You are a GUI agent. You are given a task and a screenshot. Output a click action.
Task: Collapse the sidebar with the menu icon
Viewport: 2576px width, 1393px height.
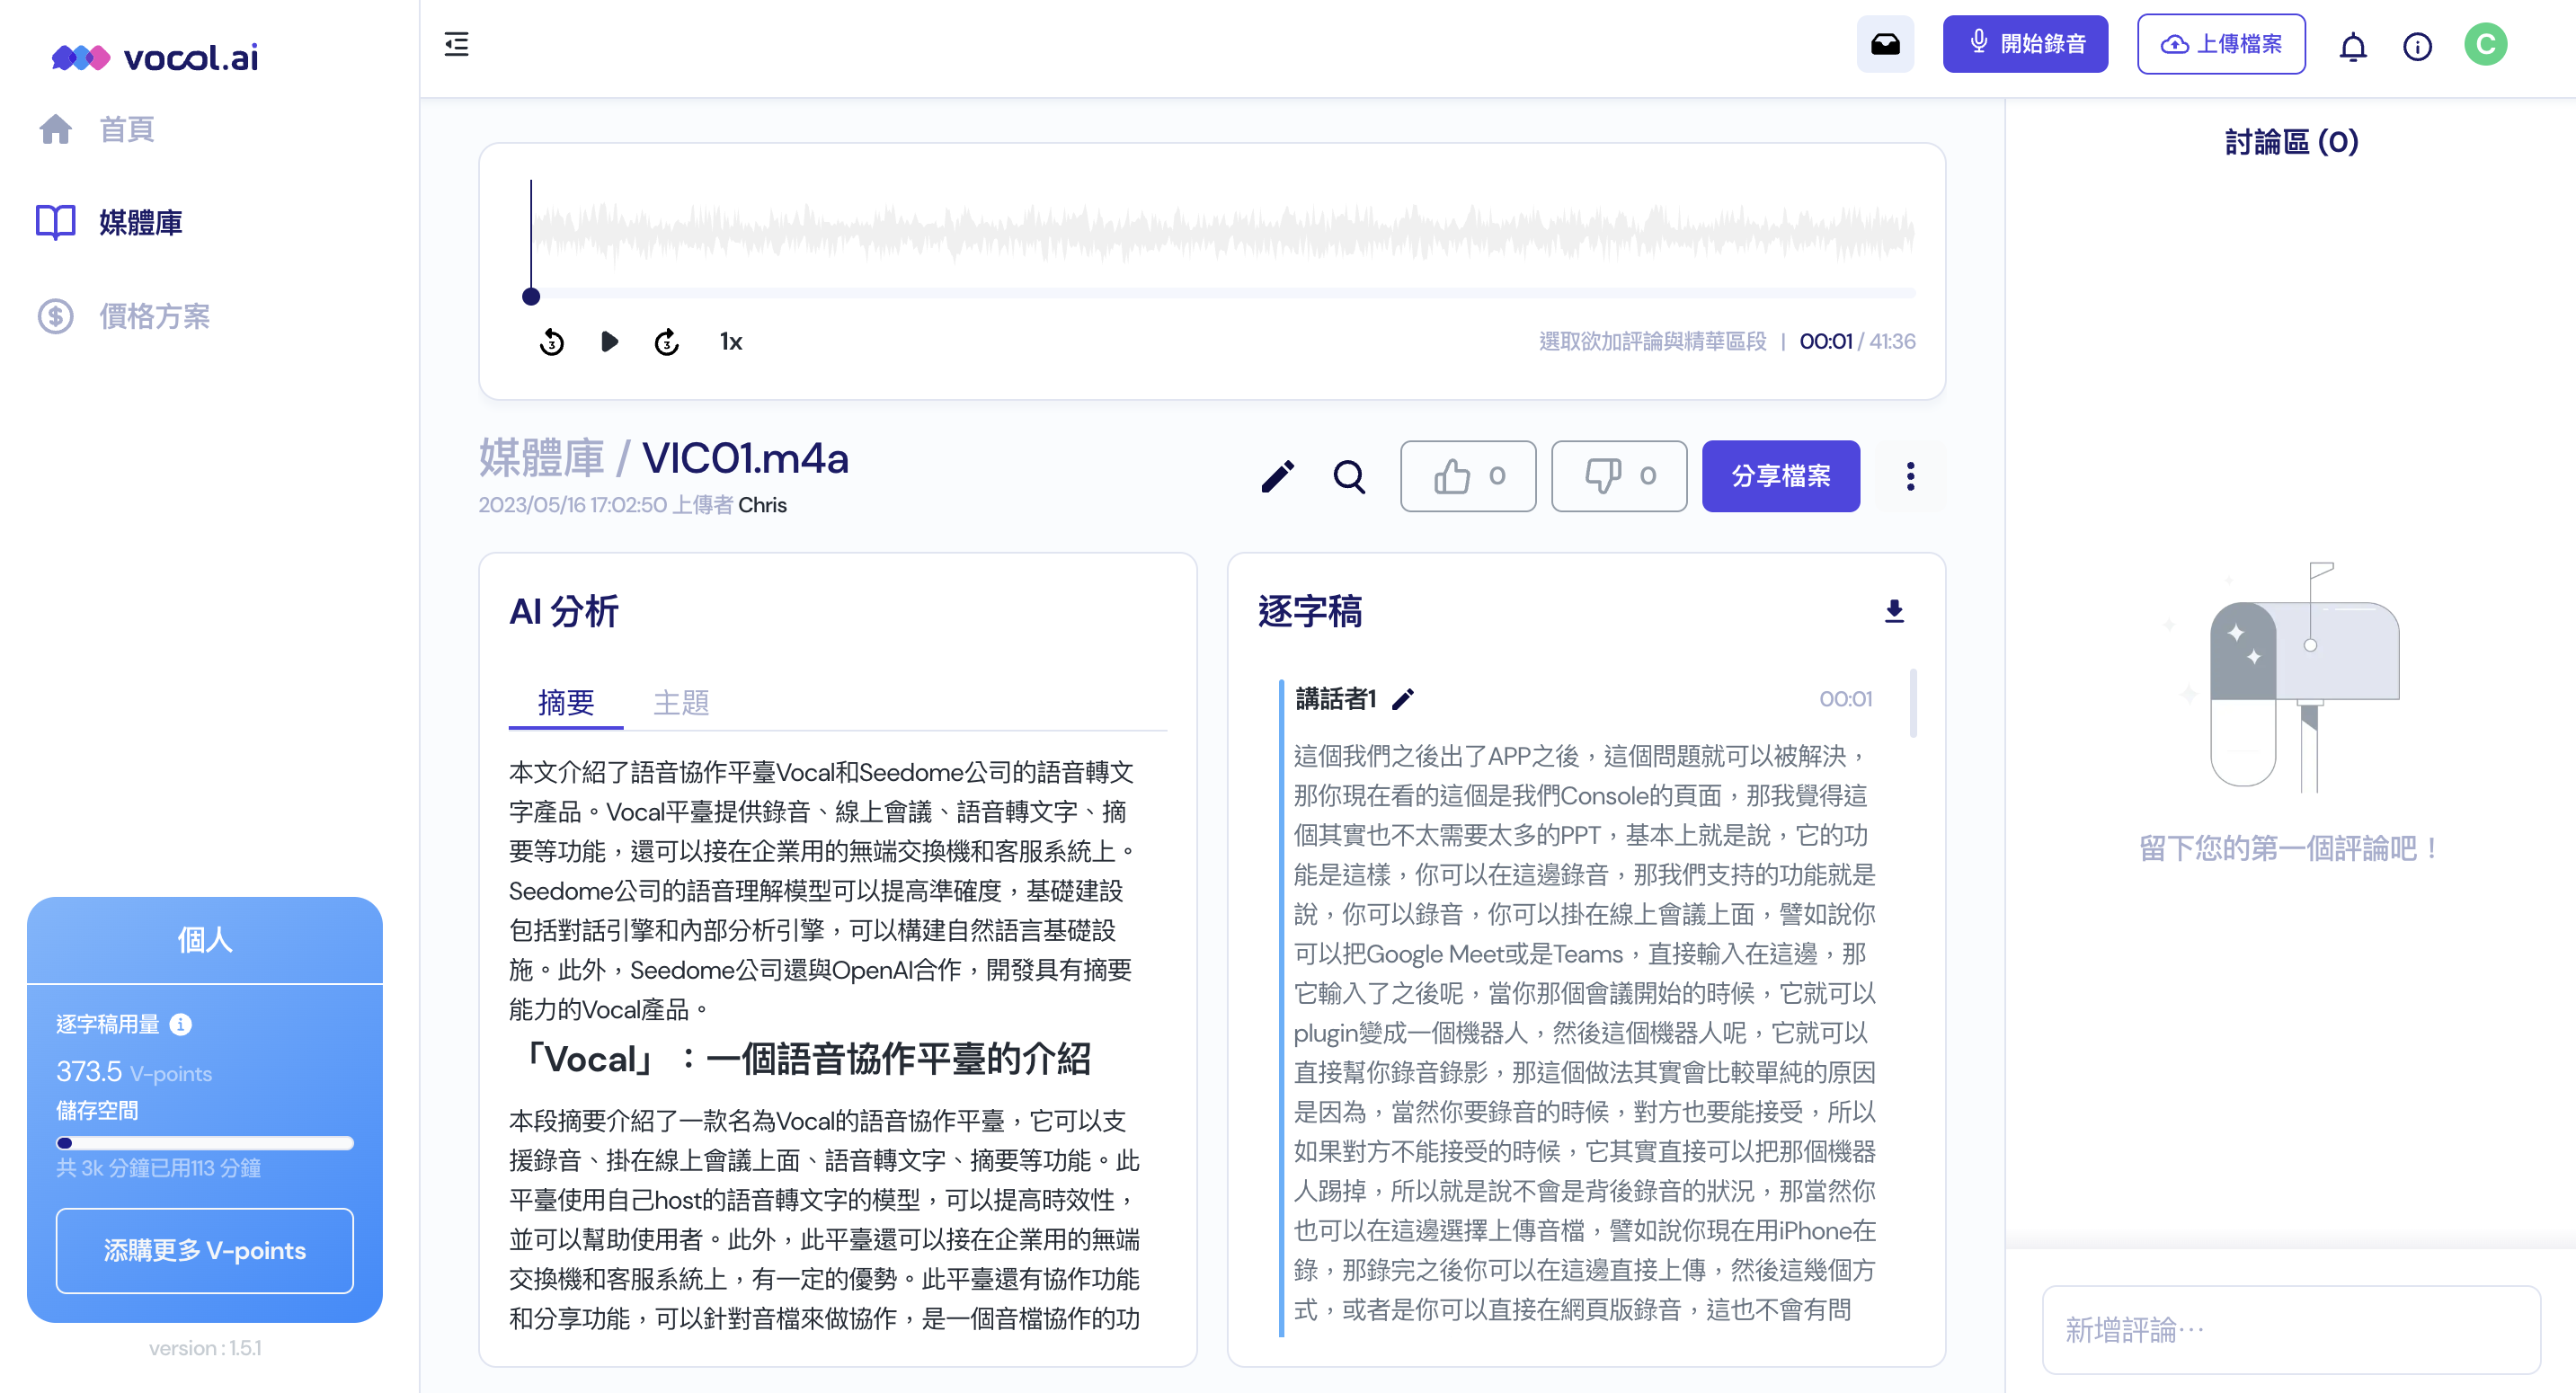pyautogui.click(x=456, y=44)
